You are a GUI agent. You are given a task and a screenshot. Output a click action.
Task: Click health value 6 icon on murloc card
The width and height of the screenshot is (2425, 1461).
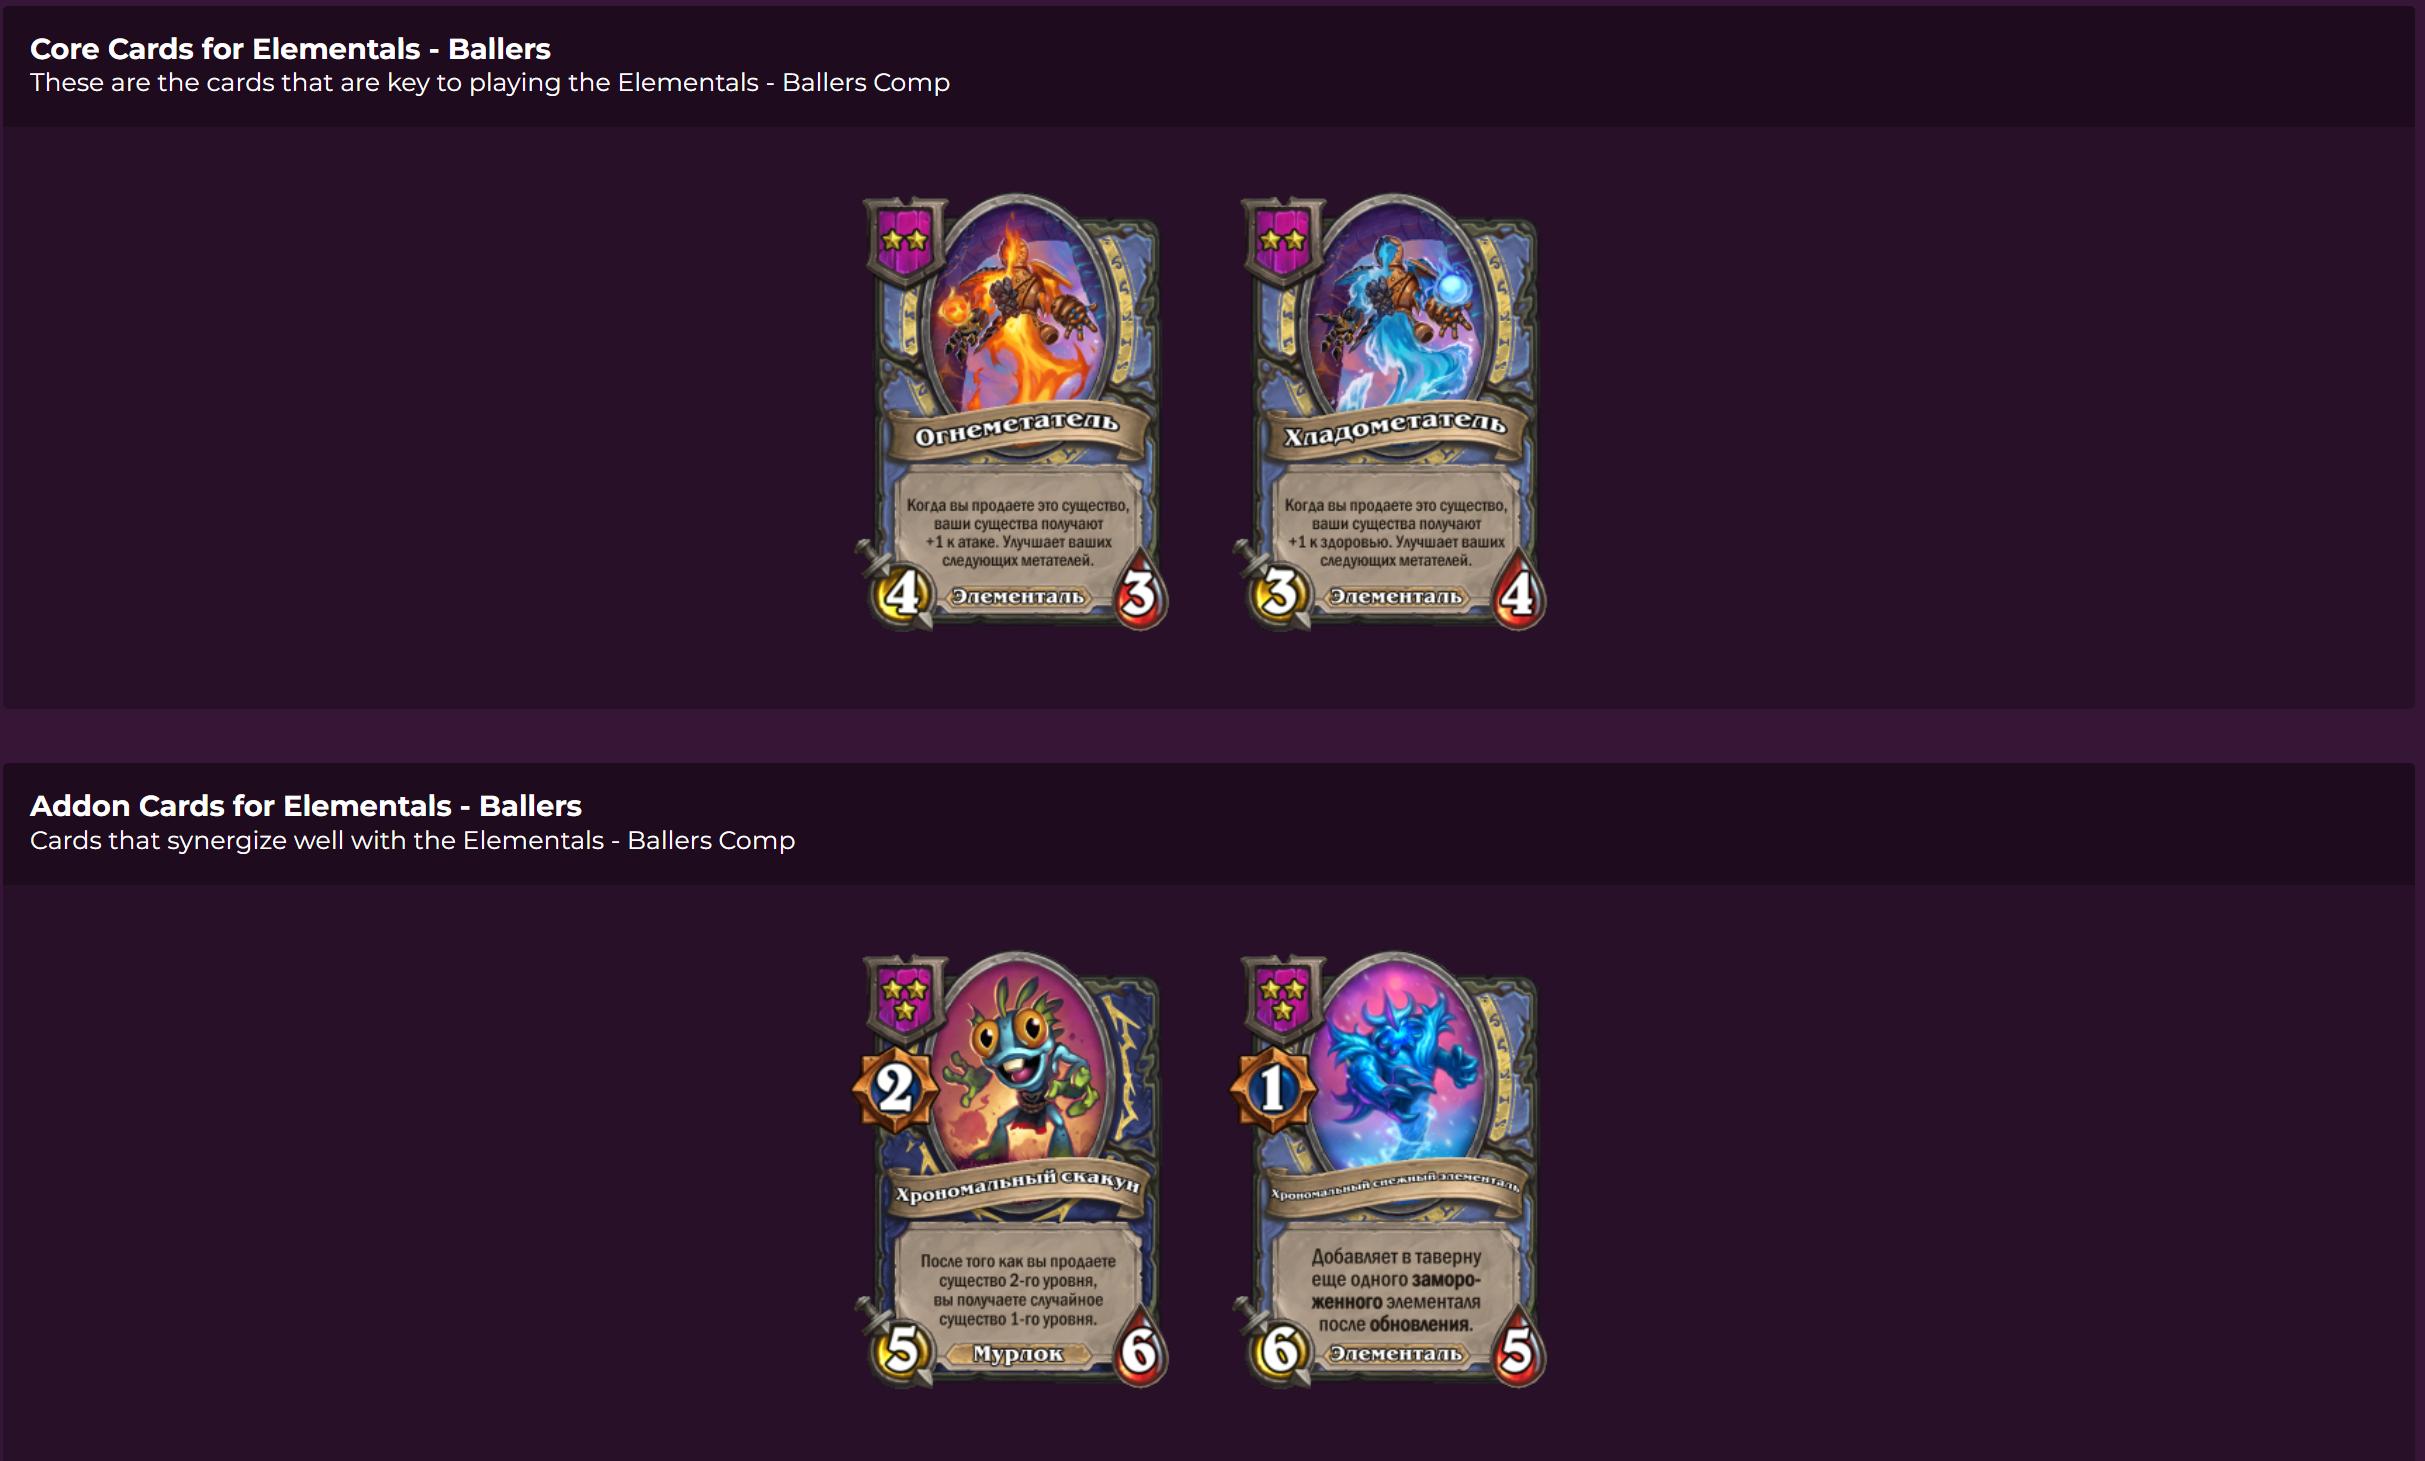pos(1140,1351)
